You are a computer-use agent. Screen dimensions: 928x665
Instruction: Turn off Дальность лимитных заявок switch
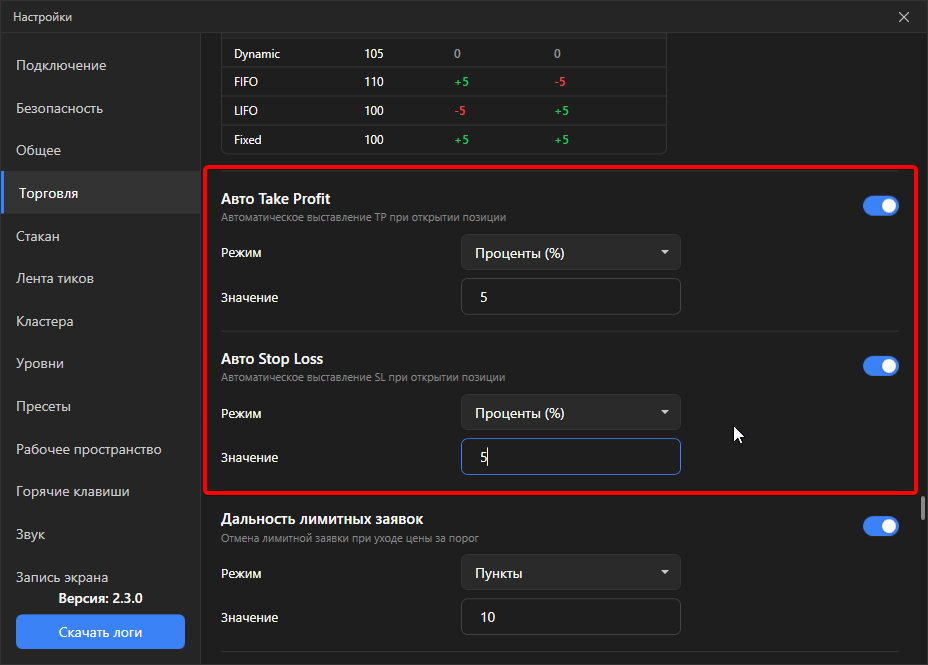pyautogui.click(x=881, y=526)
